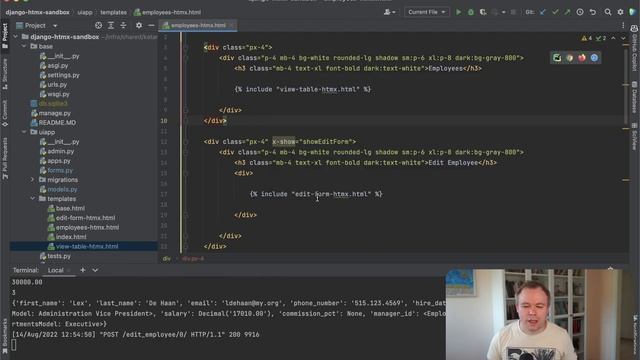Open Pull Requests tool window
640x360 pixels.
point(5,158)
